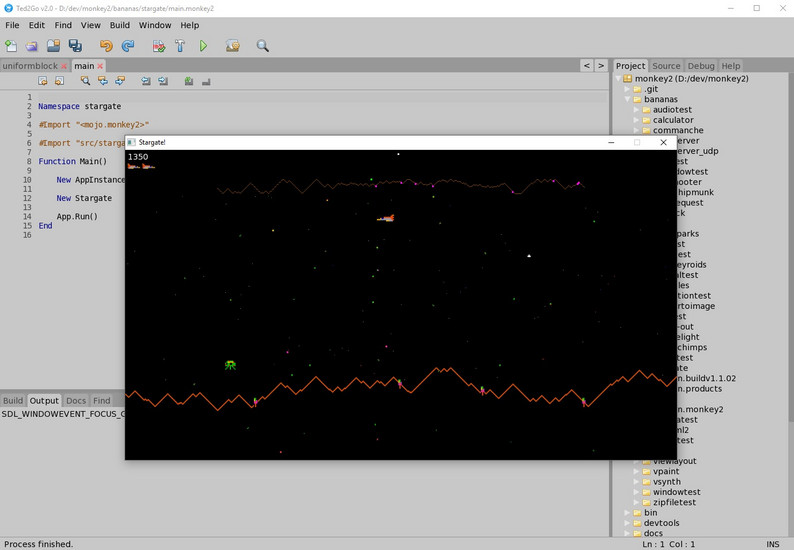
Task: Select the calculator folder in project tree
Action: [672, 120]
